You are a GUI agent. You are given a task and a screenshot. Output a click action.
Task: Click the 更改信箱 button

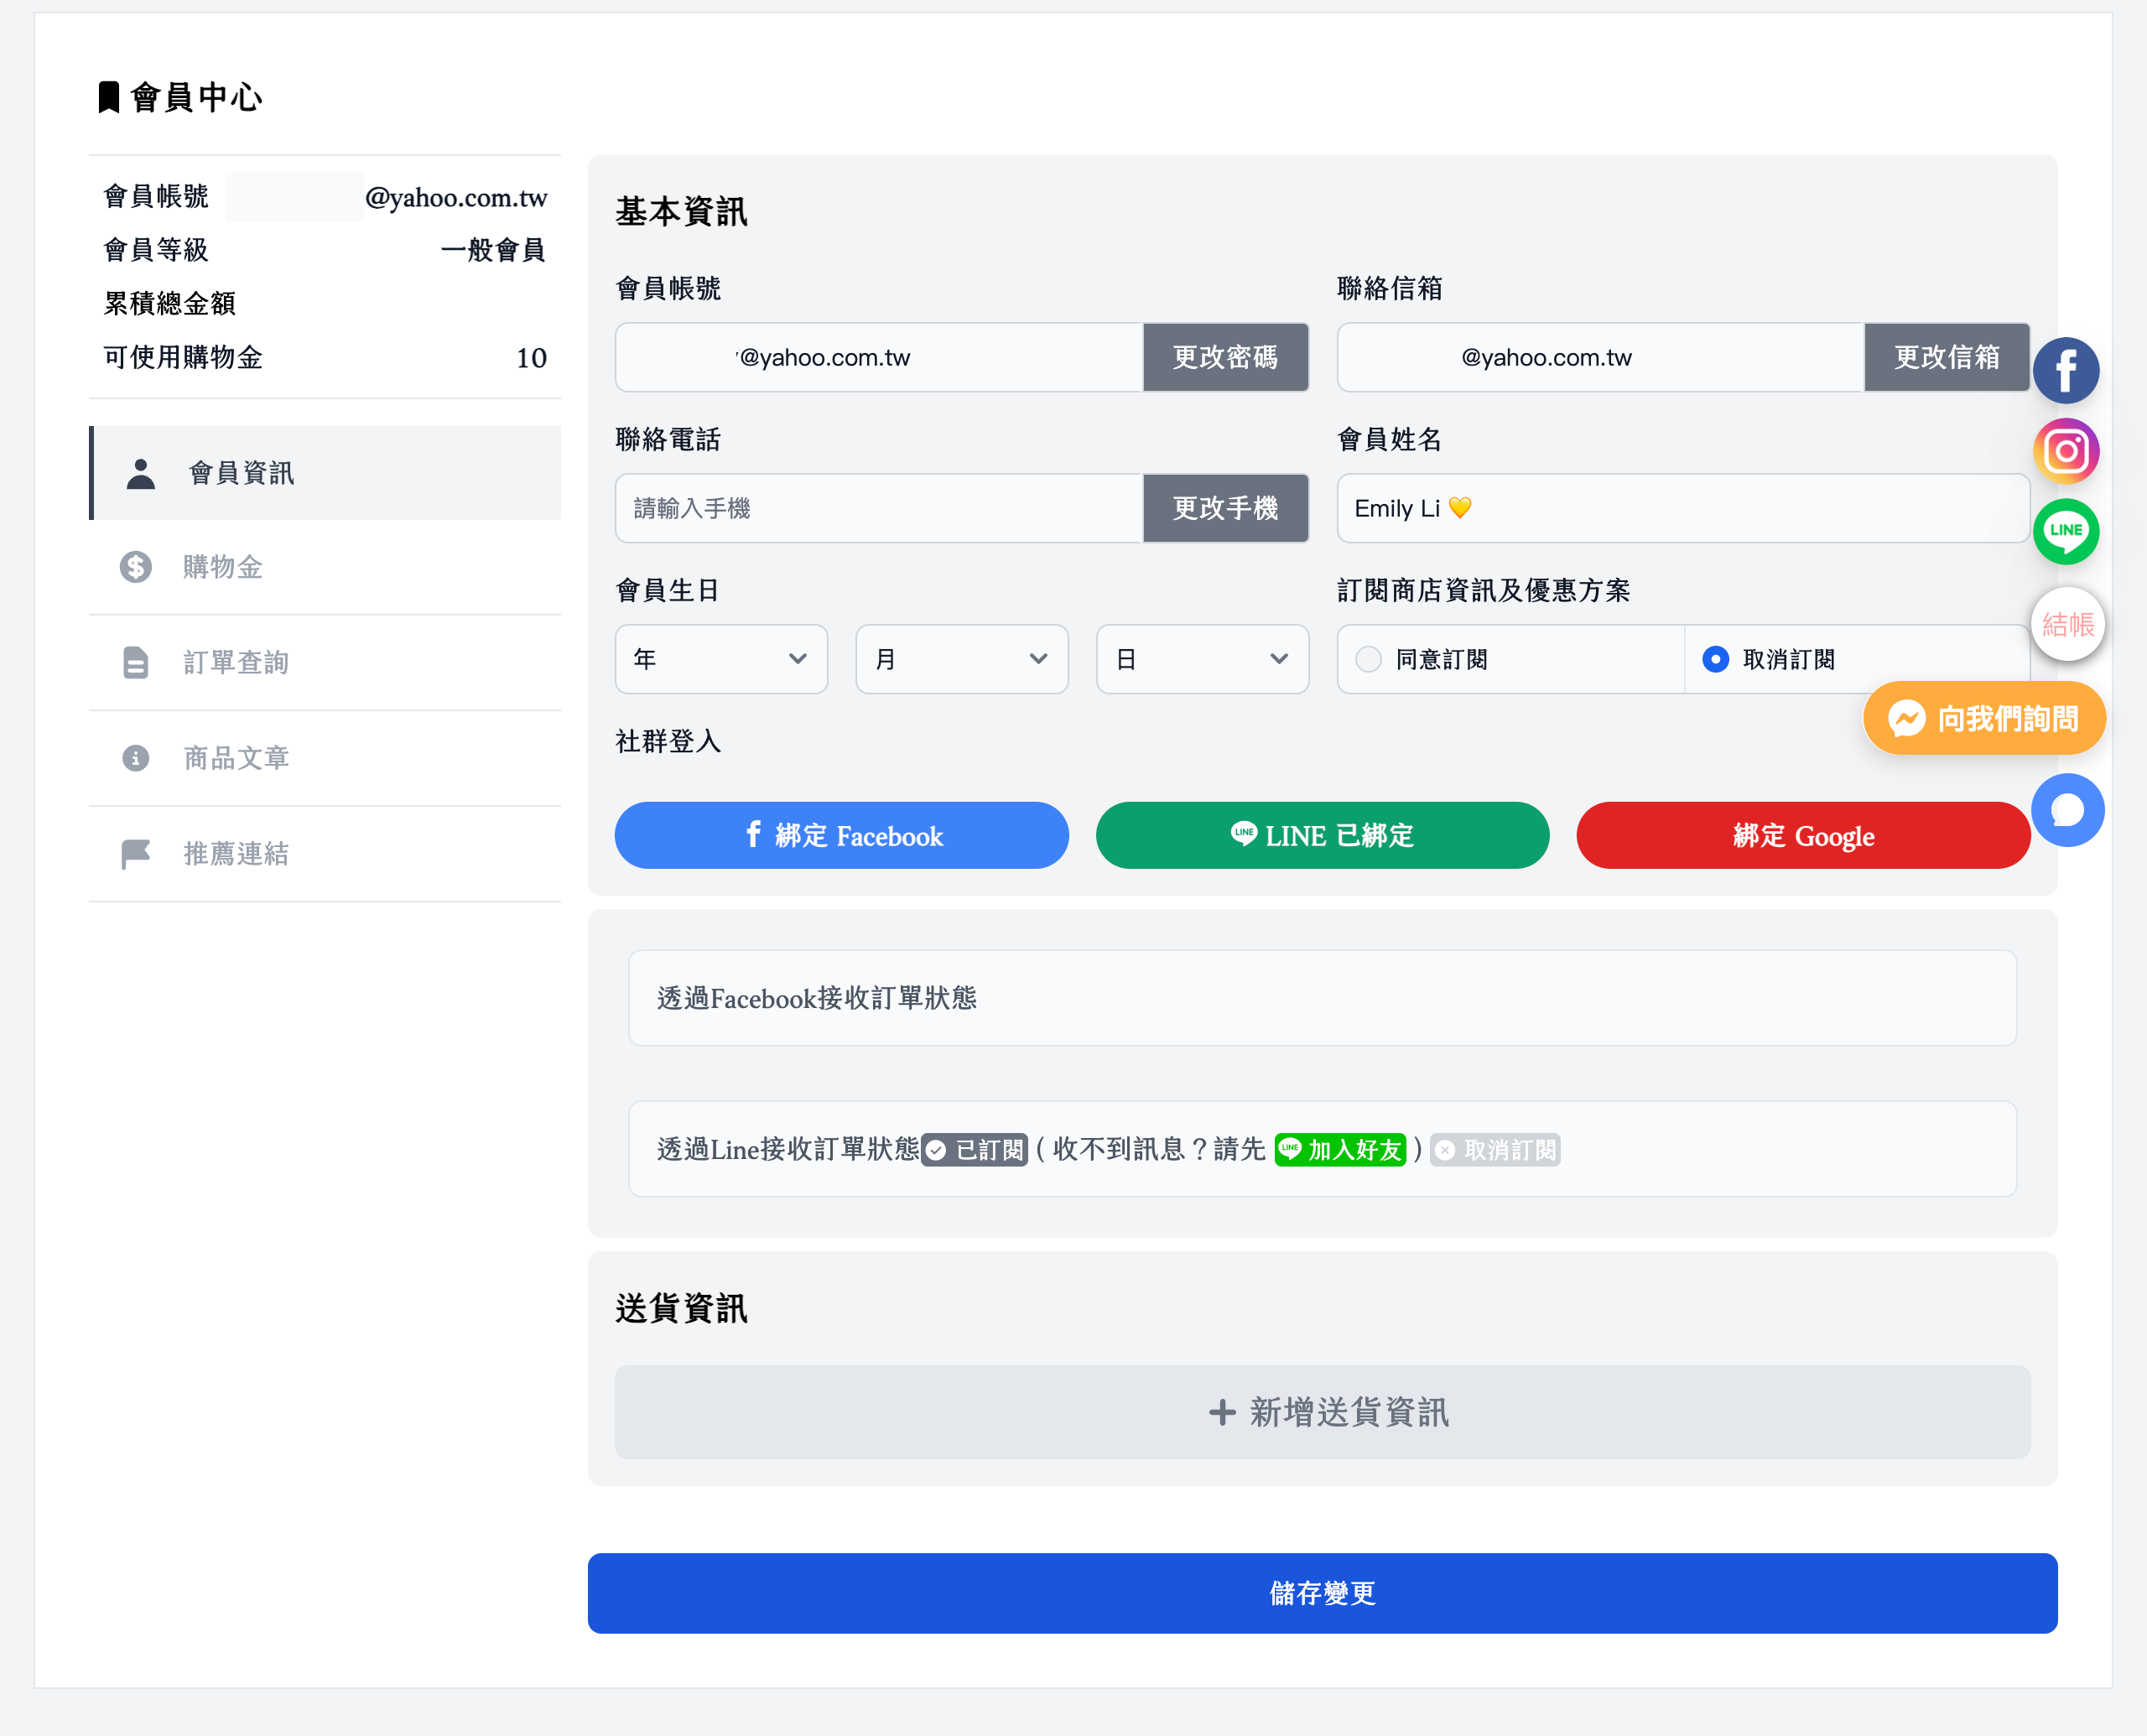[x=1947, y=357]
